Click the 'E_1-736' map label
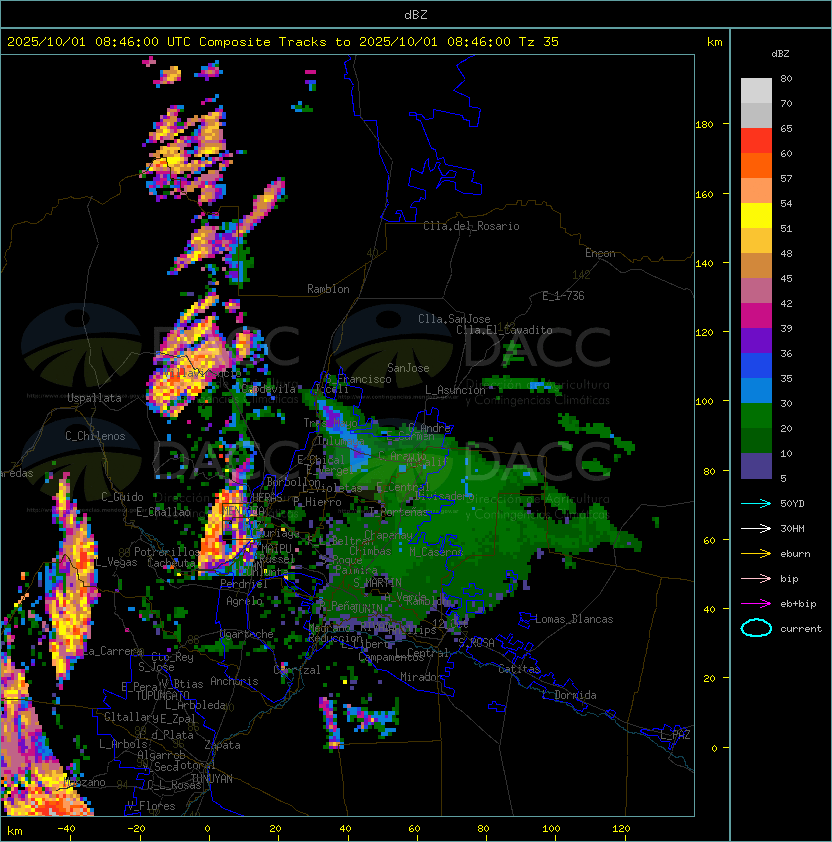Screen dimensions: 832x842 563,296
